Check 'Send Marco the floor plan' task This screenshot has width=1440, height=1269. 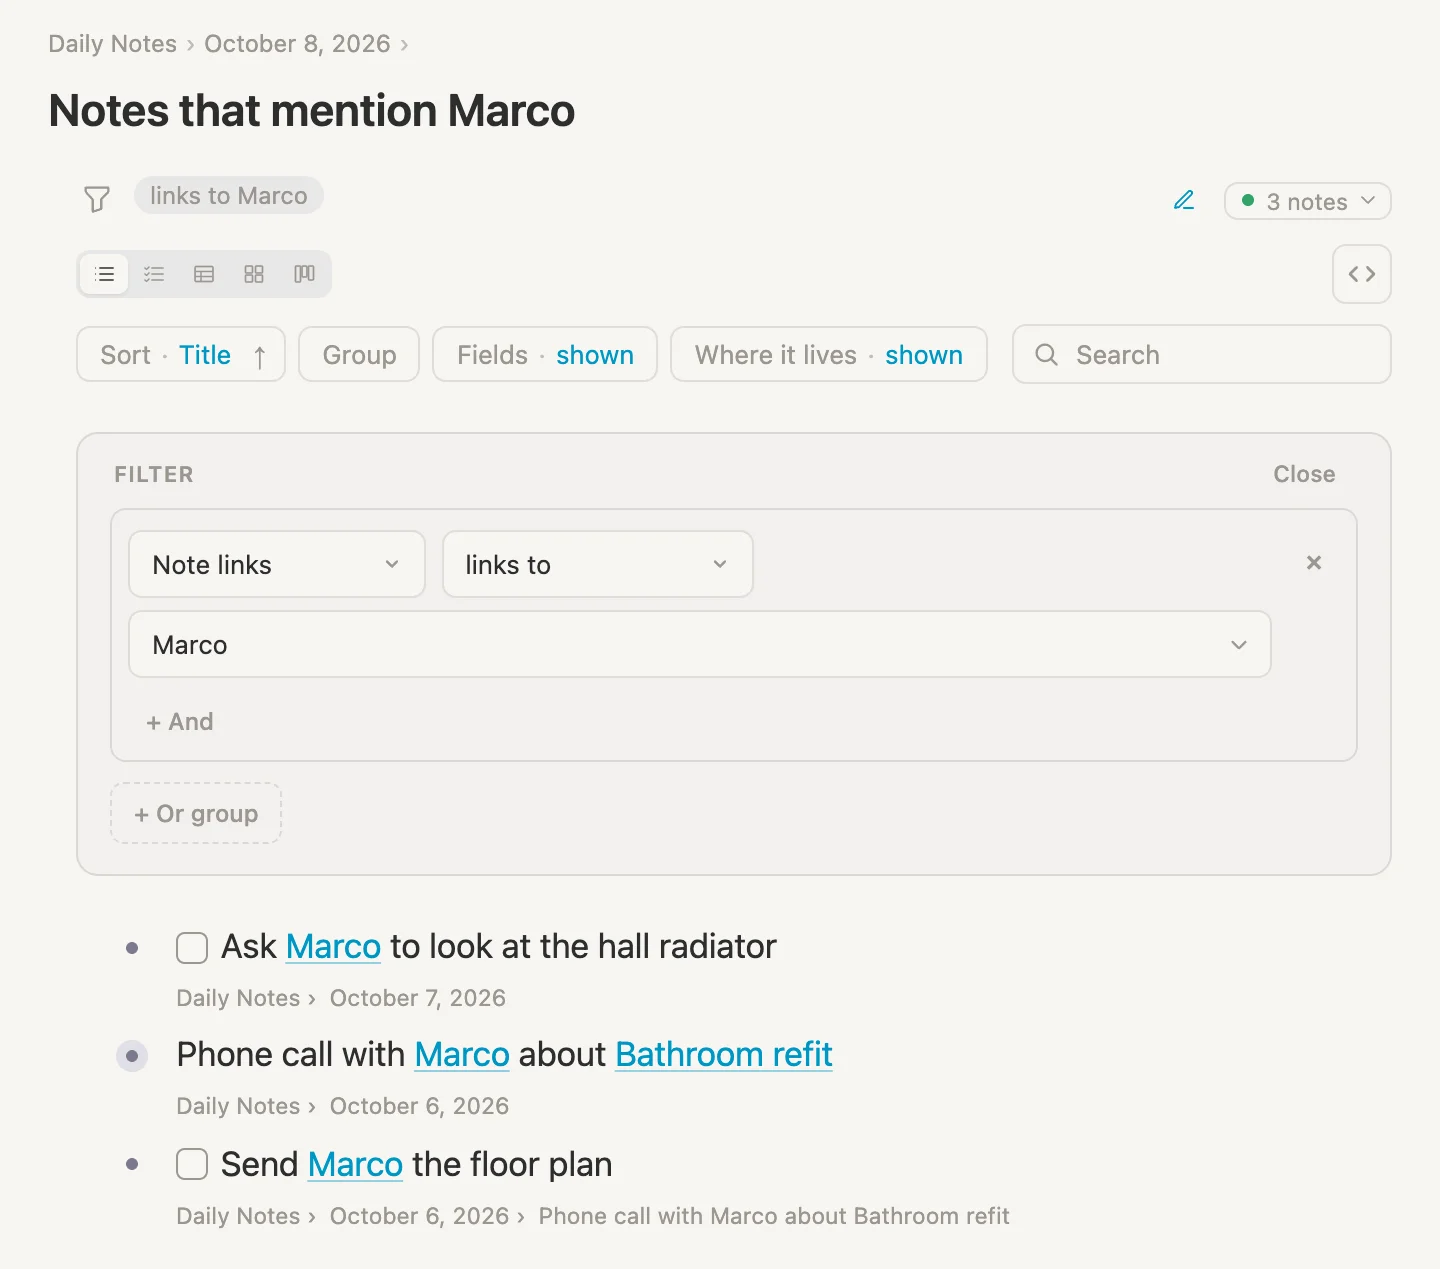pyautogui.click(x=192, y=1164)
